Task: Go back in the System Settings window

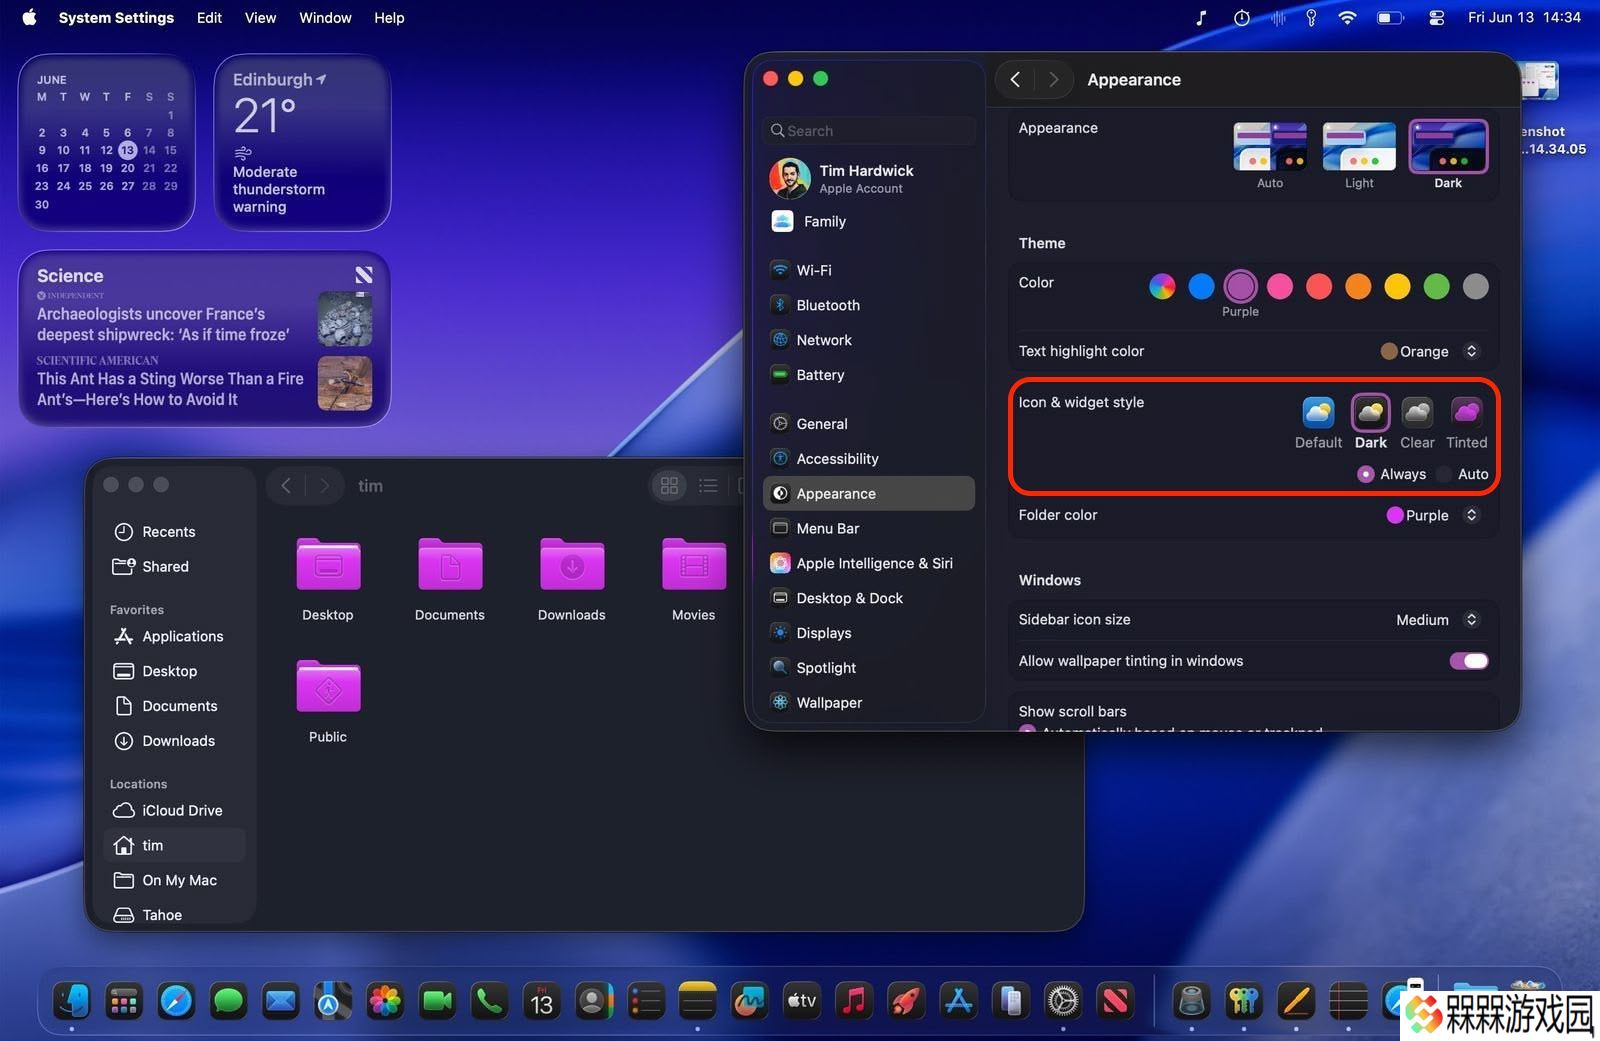Action: 1015,79
